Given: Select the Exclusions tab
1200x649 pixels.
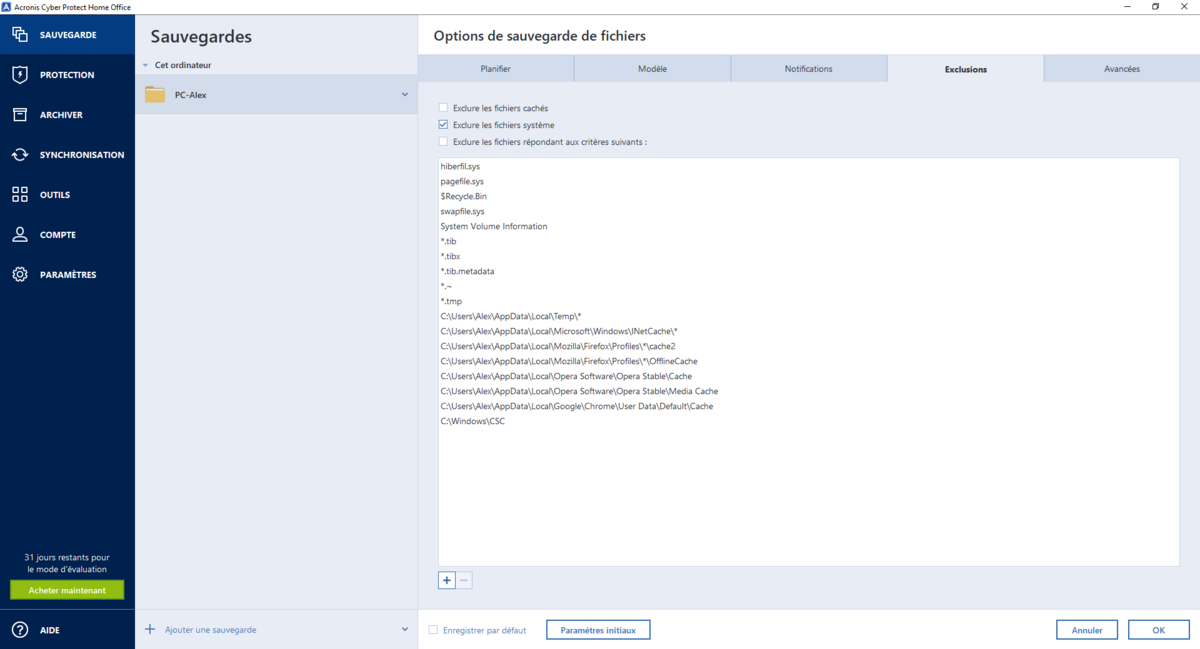Looking at the screenshot, I should tap(966, 69).
